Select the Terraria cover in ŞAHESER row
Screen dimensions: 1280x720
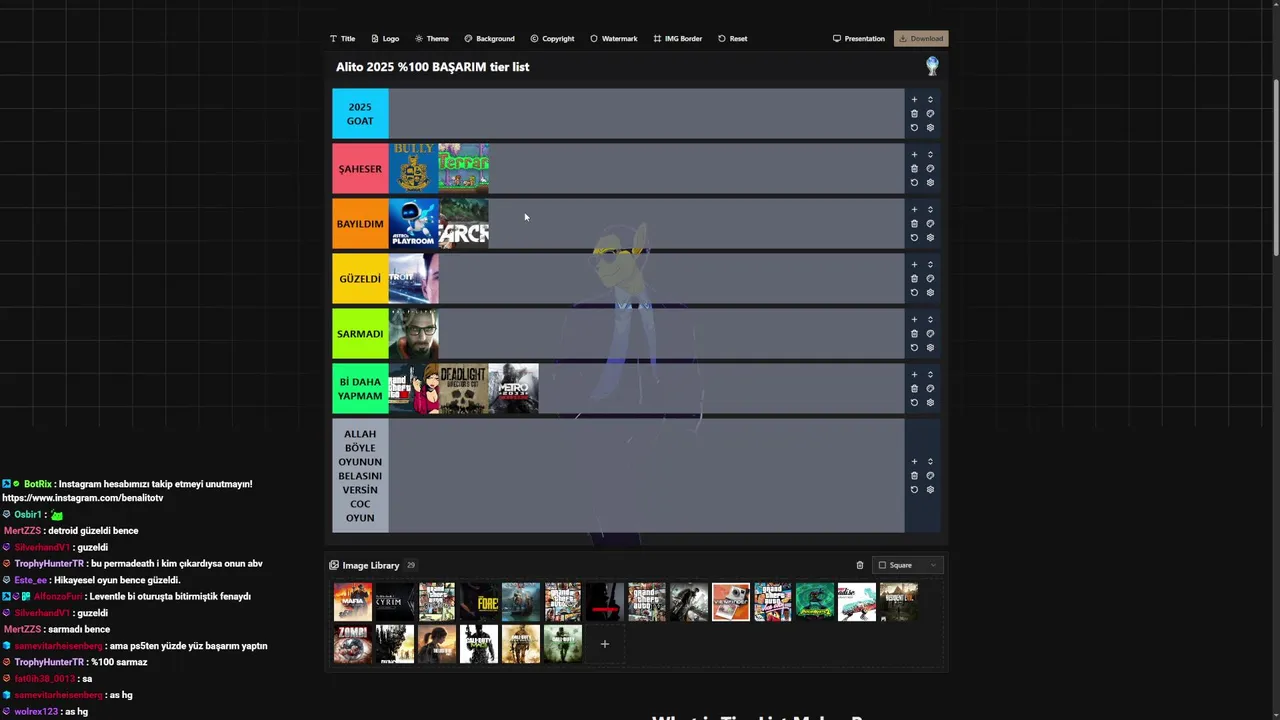coord(464,168)
